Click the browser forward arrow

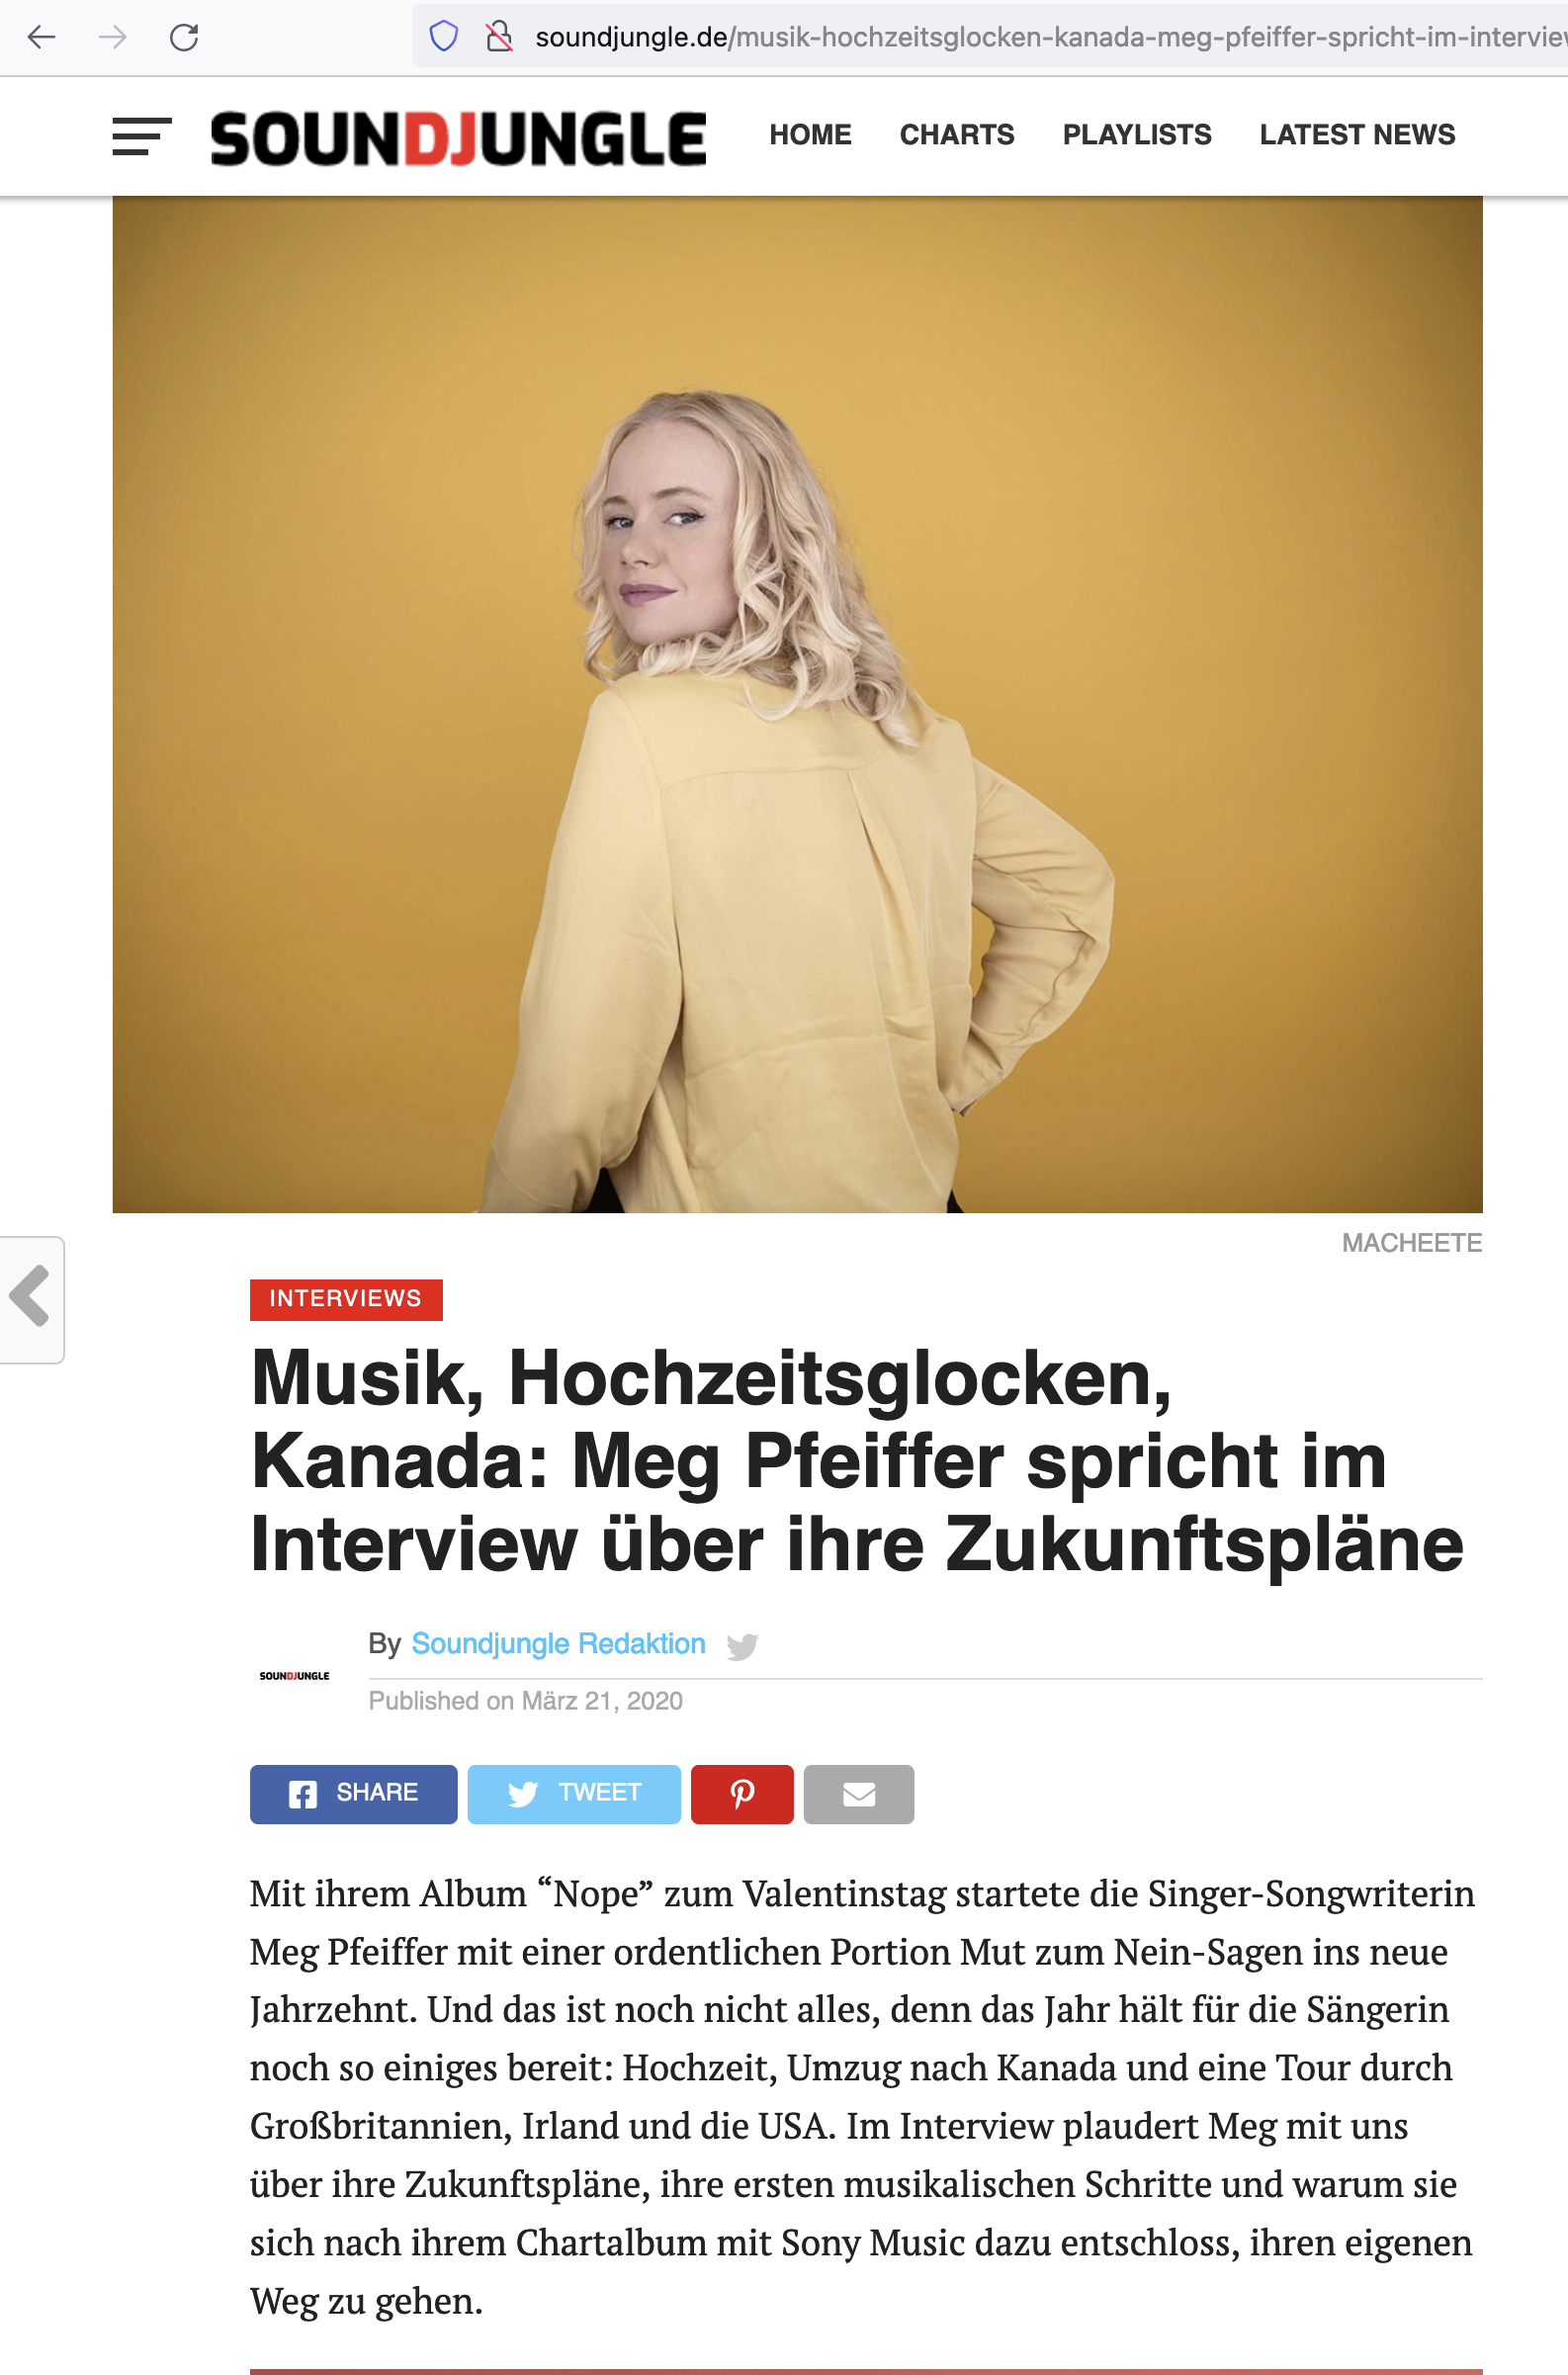113,38
